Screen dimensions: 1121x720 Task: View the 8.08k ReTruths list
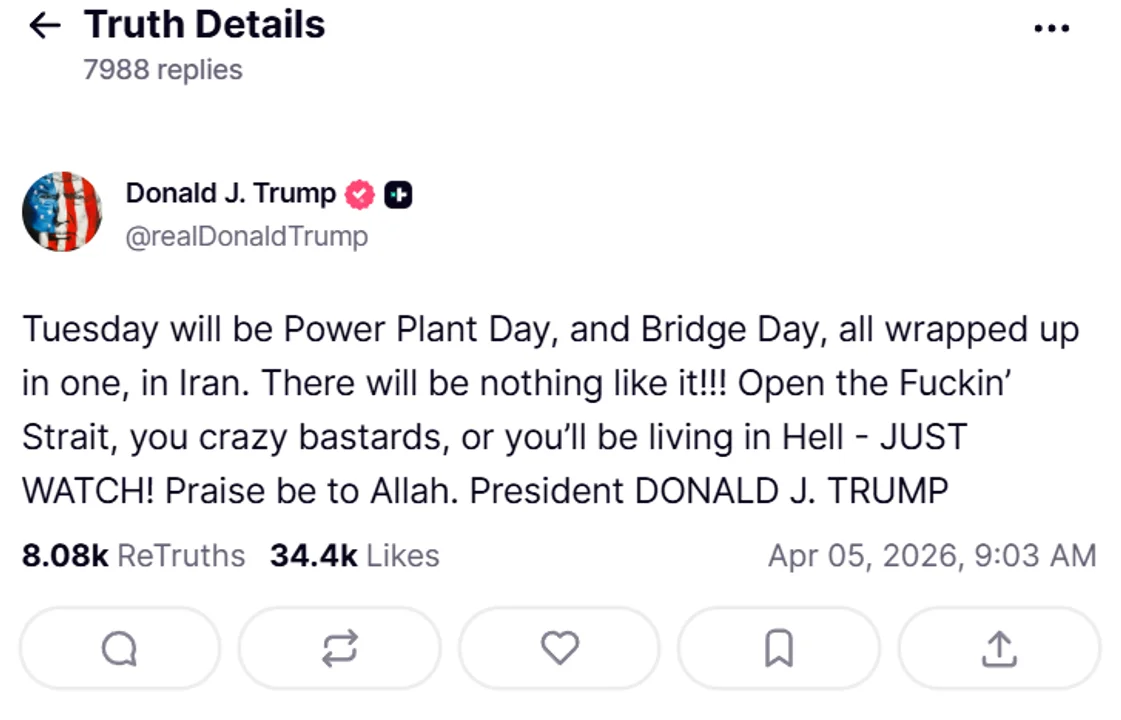tap(133, 556)
